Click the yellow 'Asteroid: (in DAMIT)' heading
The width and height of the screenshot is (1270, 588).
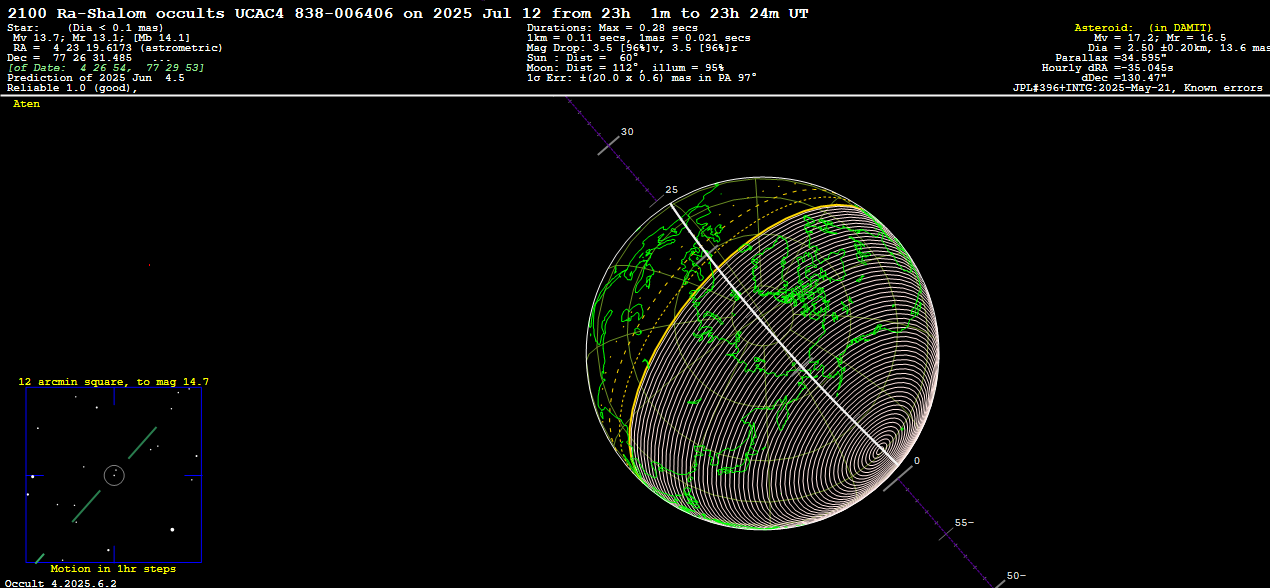[1143, 27]
